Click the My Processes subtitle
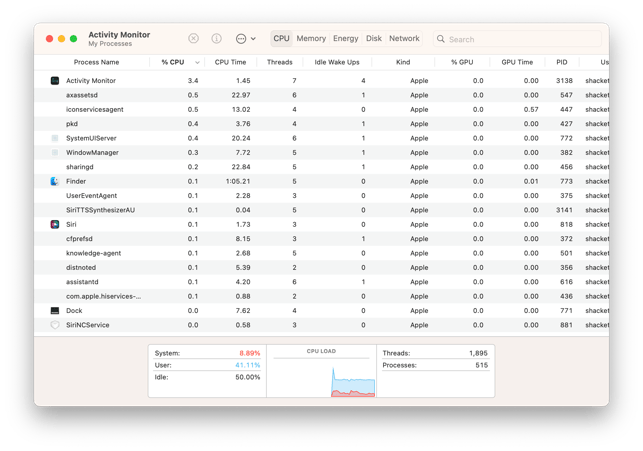643x451 pixels. click(110, 44)
